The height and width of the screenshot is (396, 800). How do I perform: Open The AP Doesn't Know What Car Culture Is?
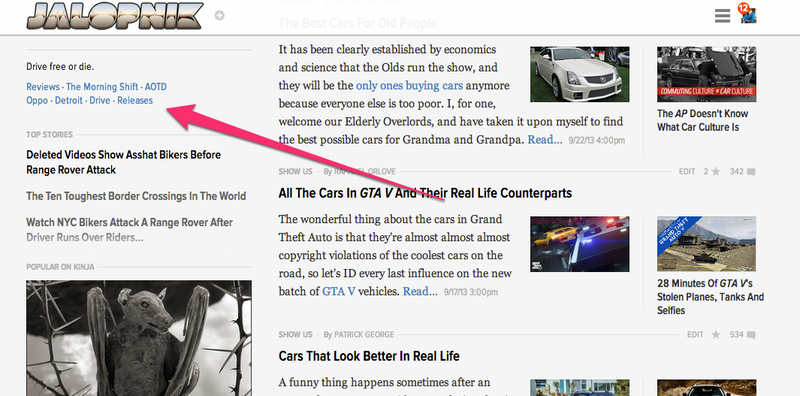tap(703, 120)
